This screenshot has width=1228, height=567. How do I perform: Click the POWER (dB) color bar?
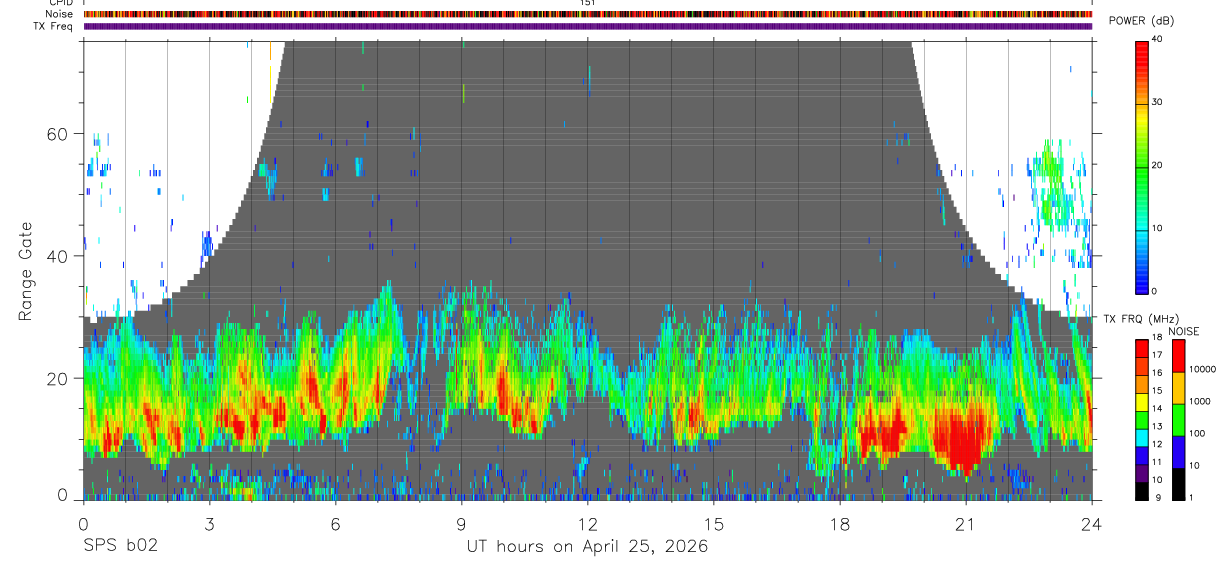click(x=1142, y=166)
